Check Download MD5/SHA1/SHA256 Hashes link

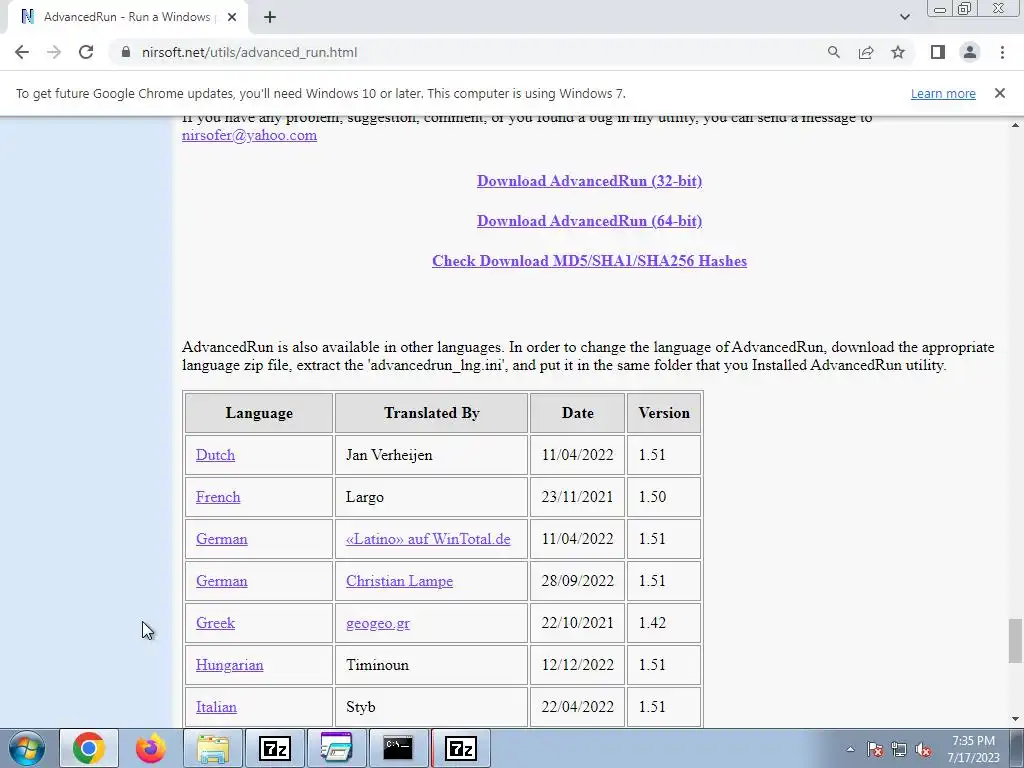589,261
